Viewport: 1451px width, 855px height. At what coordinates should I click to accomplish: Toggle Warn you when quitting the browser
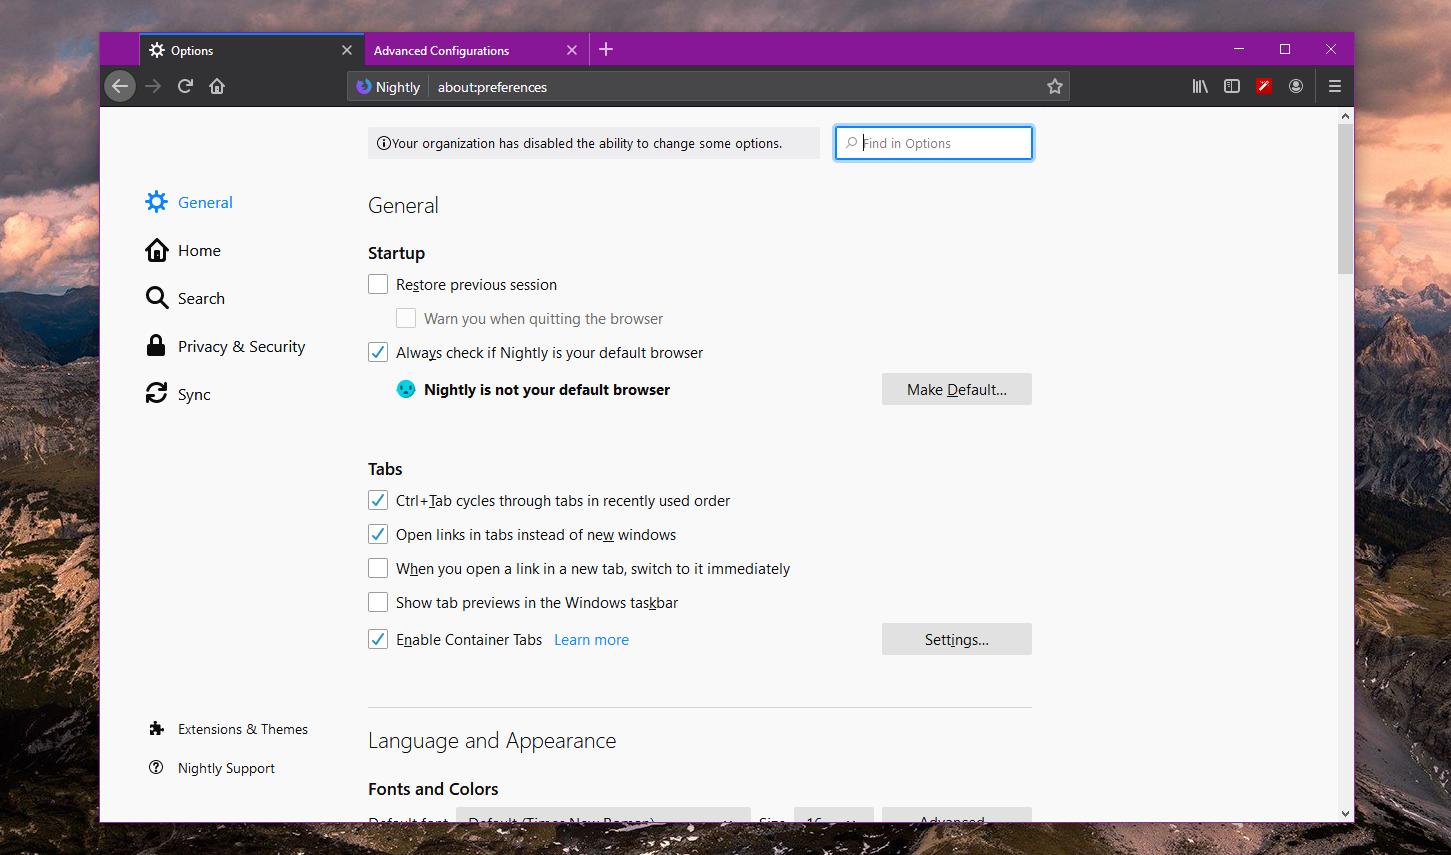(x=406, y=318)
